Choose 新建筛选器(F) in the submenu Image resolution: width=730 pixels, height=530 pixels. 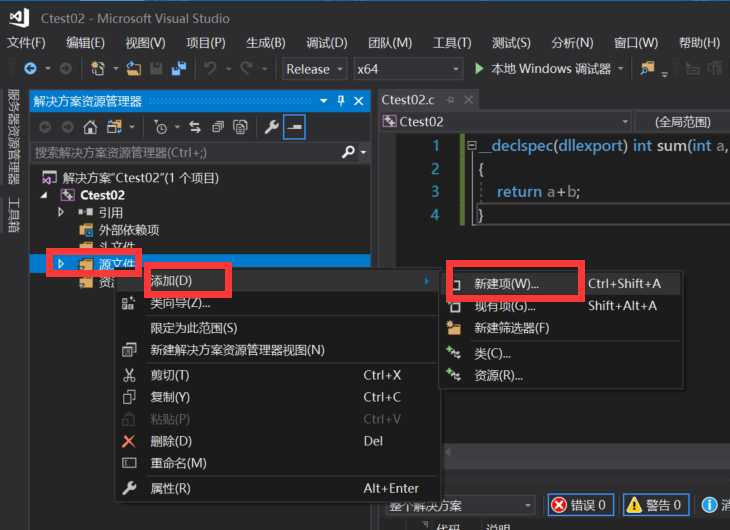(561, 328)
